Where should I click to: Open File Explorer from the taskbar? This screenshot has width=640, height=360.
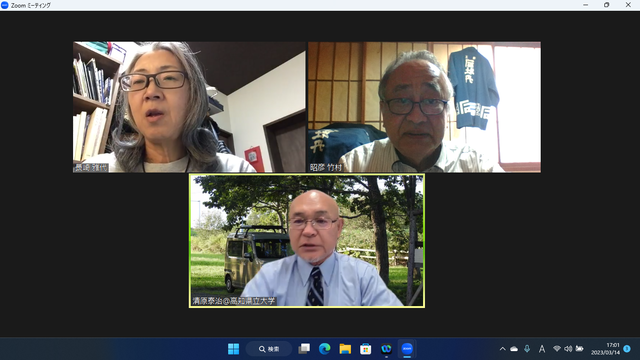(345, 349)
